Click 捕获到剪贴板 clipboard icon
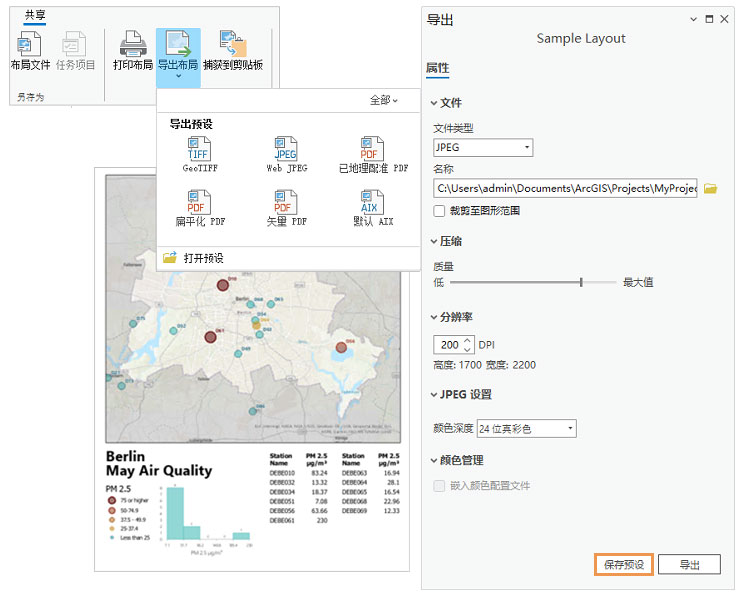The height and width of the screenshot is (594, 741). pyautogui.click(x=233, y=43)
